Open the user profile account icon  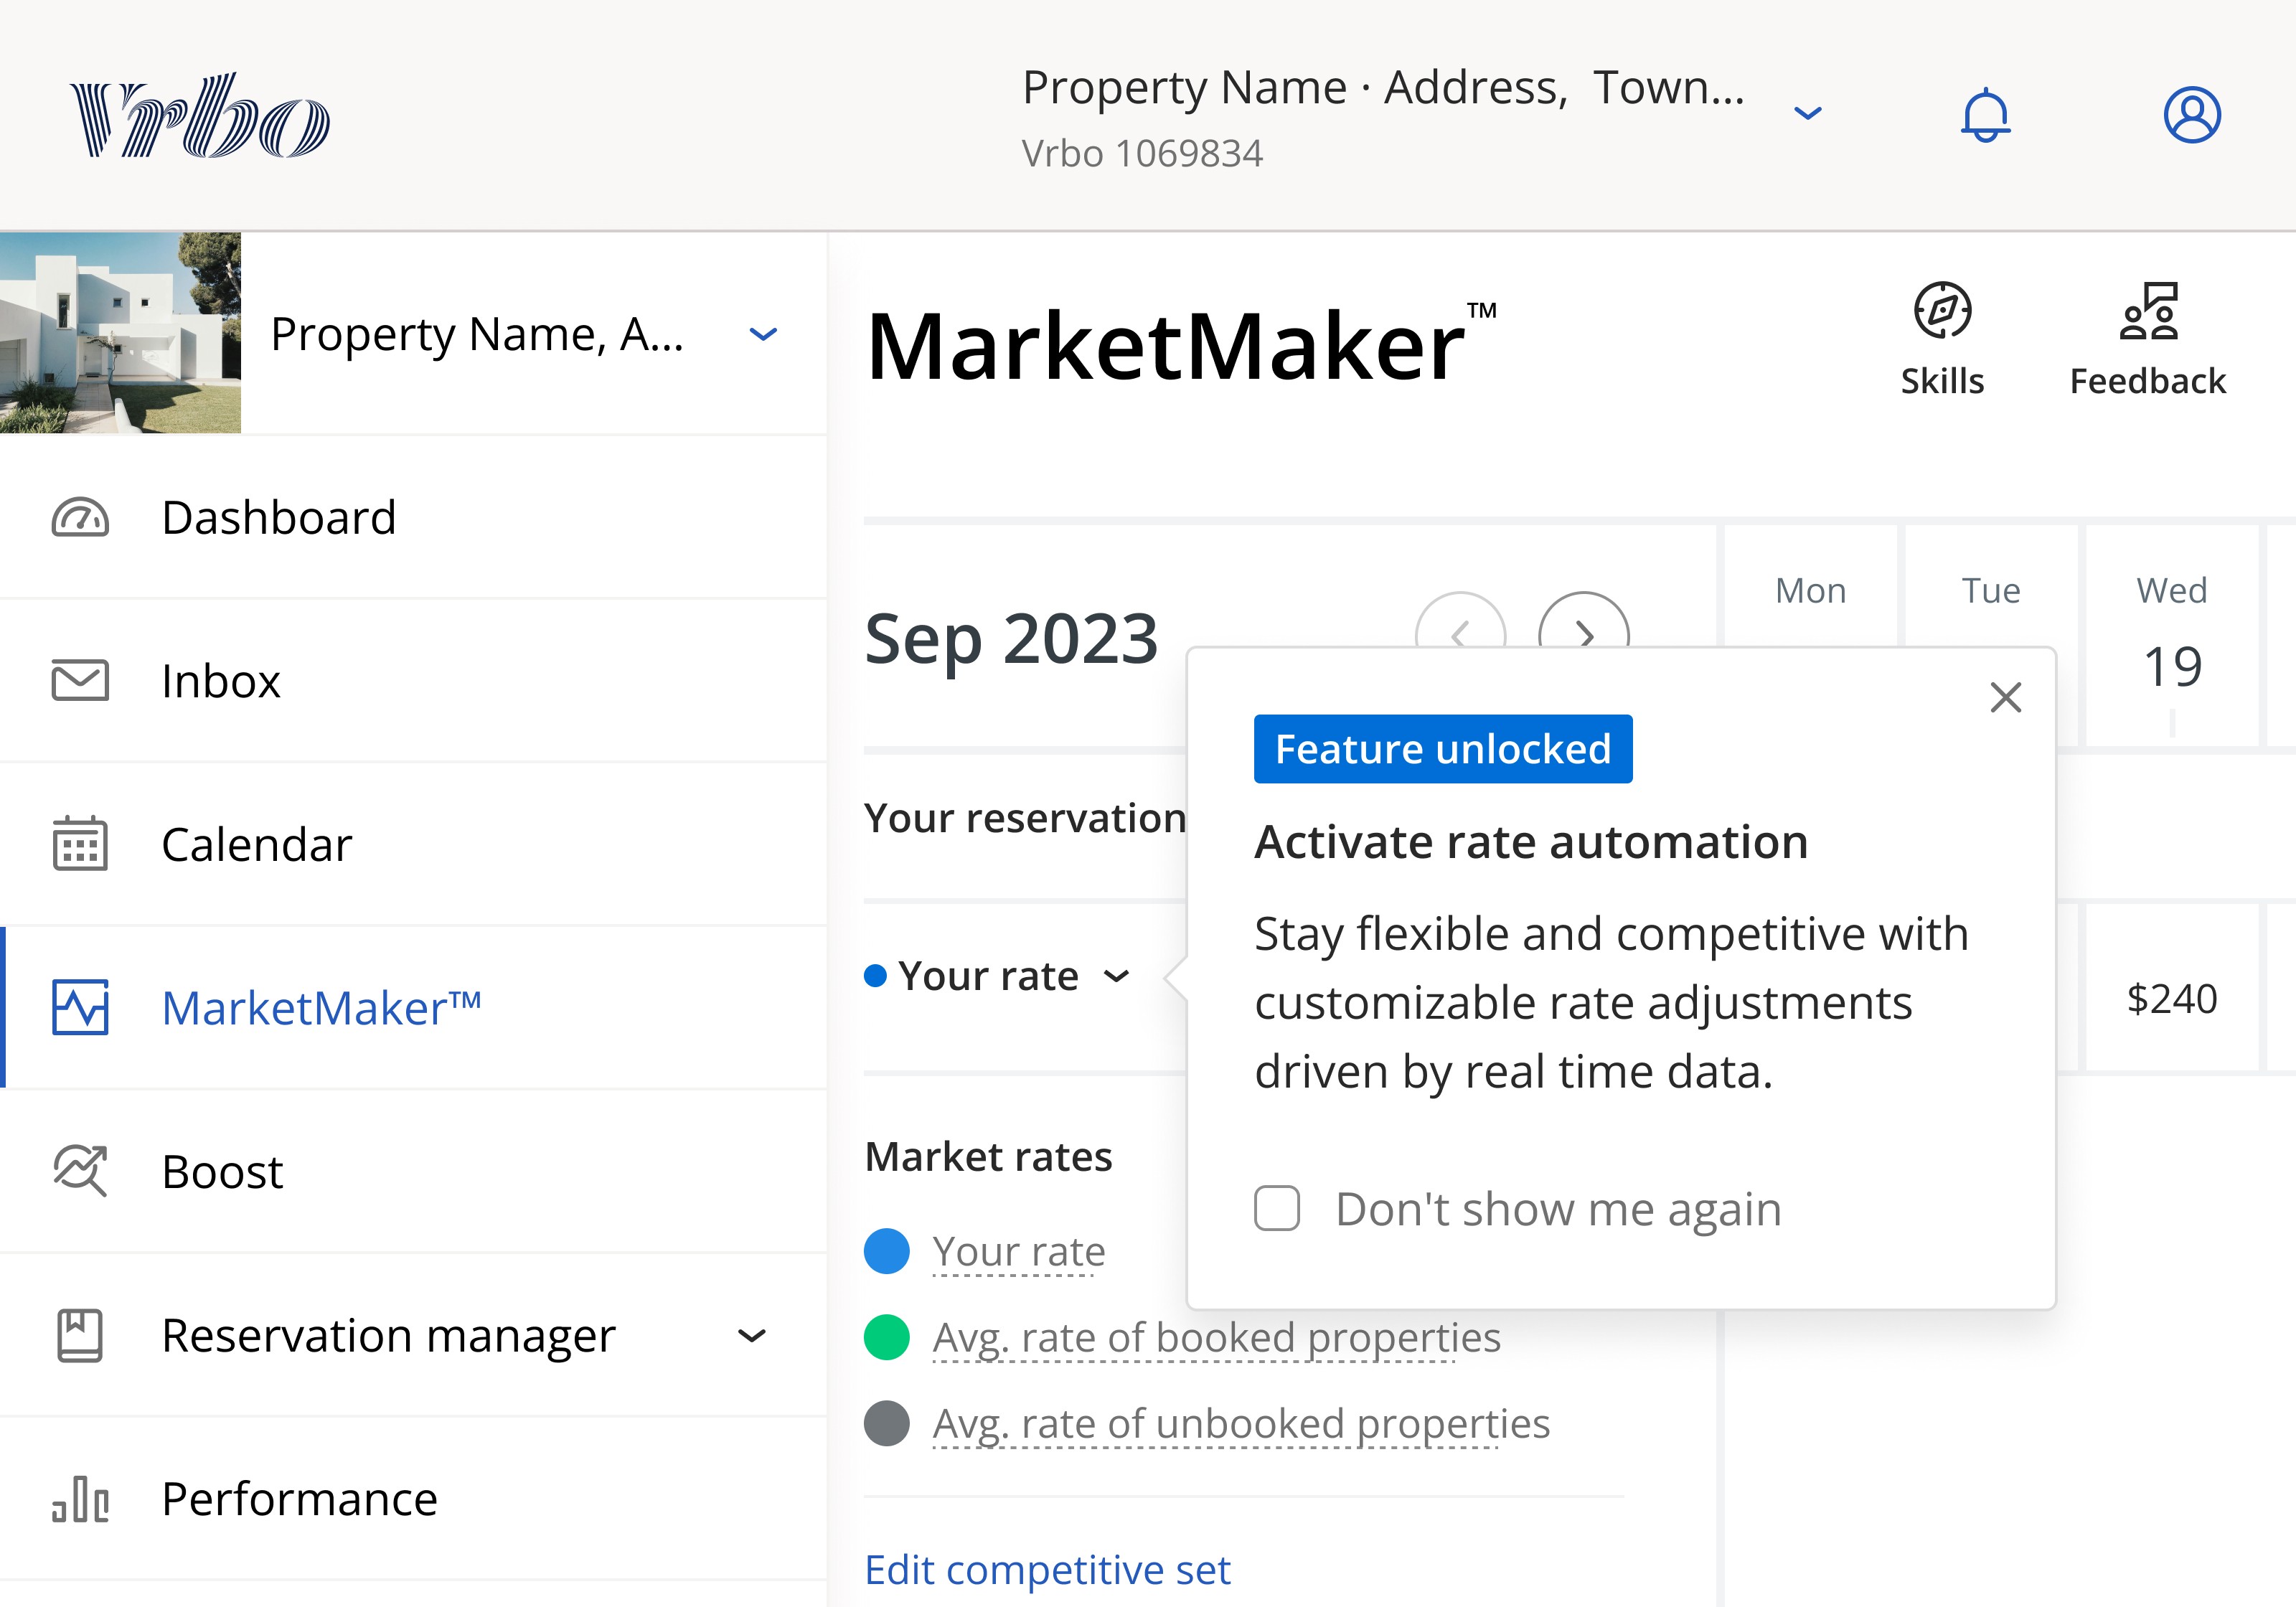pyautogui.click(x=2191, y=115)
